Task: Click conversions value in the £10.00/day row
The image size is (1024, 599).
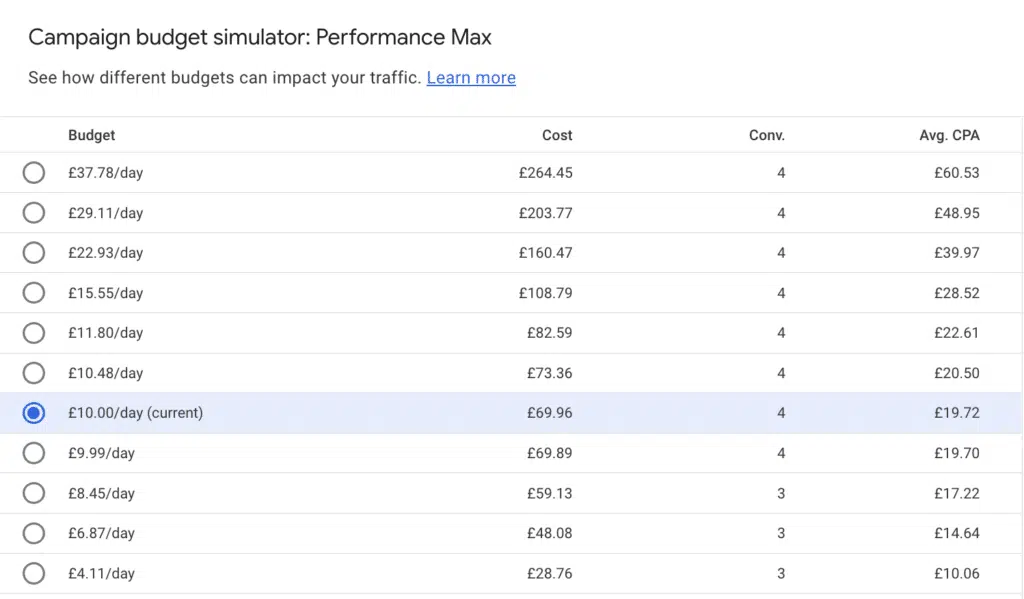Action: [x=781, y=413]
